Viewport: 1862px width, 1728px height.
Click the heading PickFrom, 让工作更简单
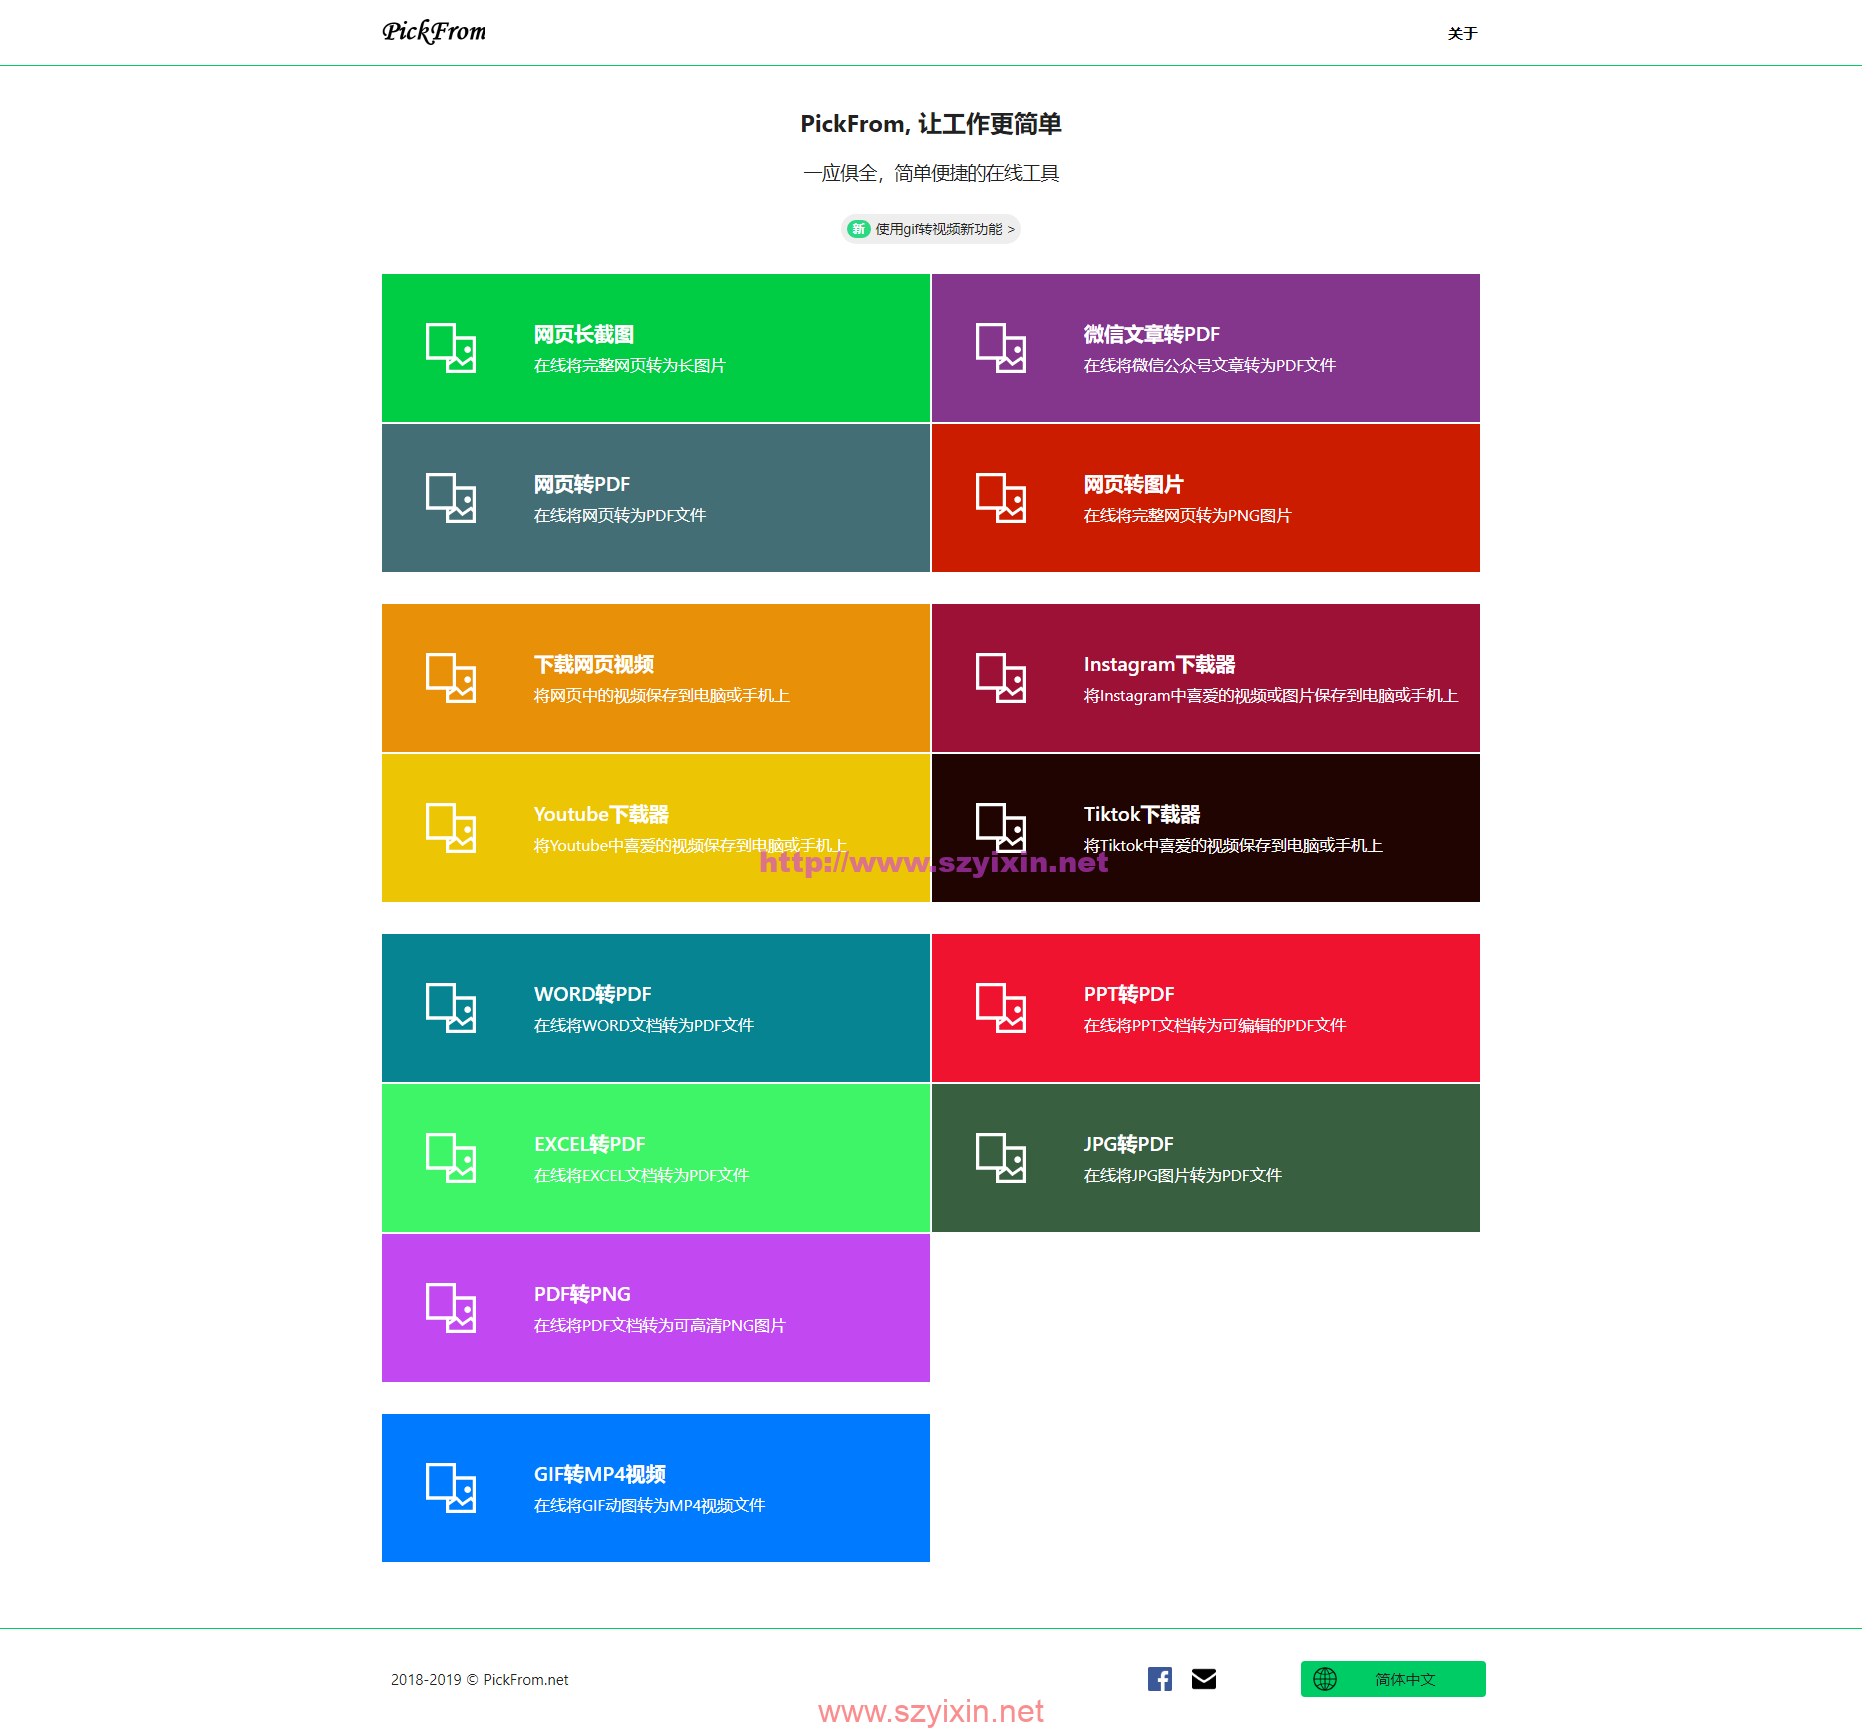[931, 124]
